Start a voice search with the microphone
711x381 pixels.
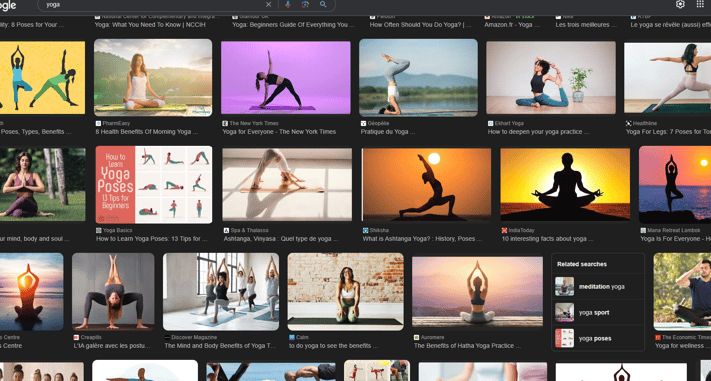(287, 5)
